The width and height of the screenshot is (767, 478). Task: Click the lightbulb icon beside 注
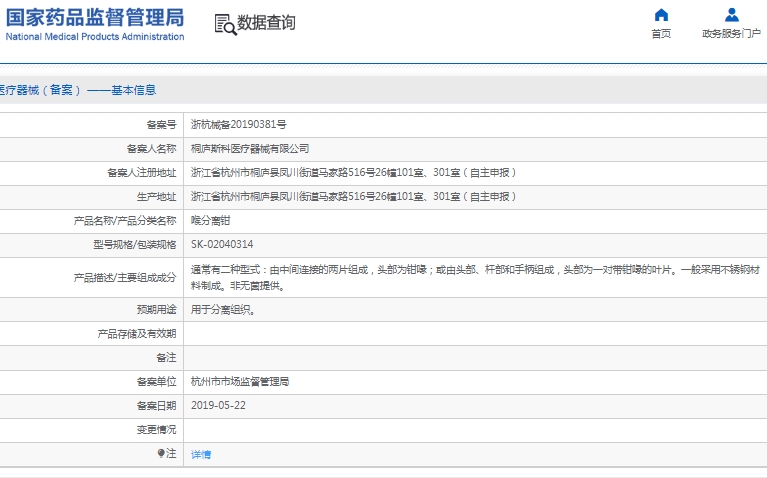(x=161, y=454)
